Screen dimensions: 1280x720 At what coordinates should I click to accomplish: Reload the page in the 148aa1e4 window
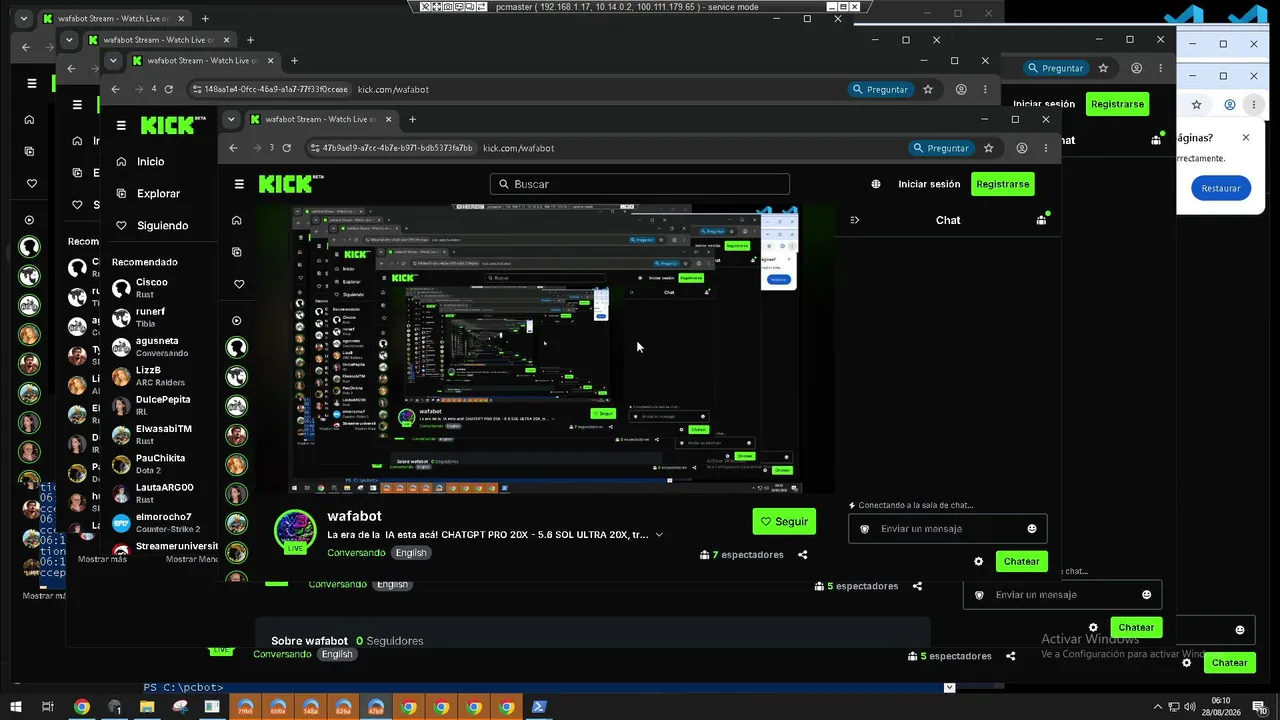tap(168, 89)
